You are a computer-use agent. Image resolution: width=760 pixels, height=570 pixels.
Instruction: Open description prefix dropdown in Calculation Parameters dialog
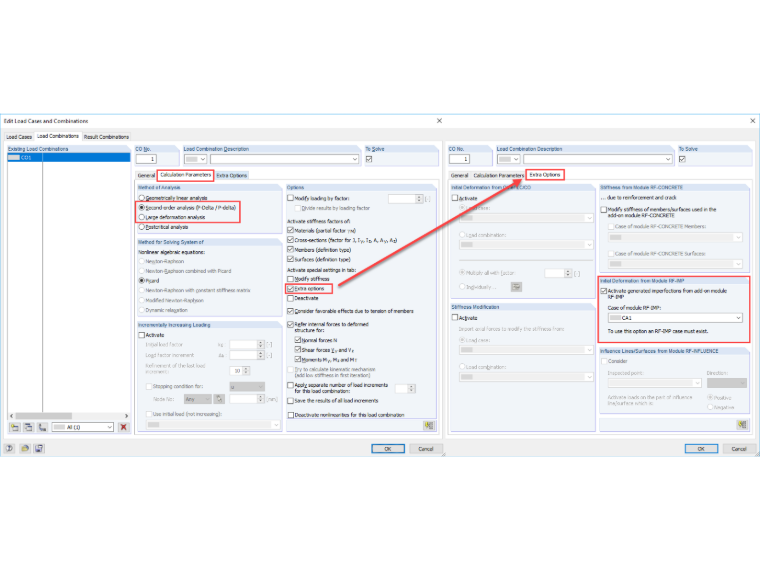click(195, 159)
